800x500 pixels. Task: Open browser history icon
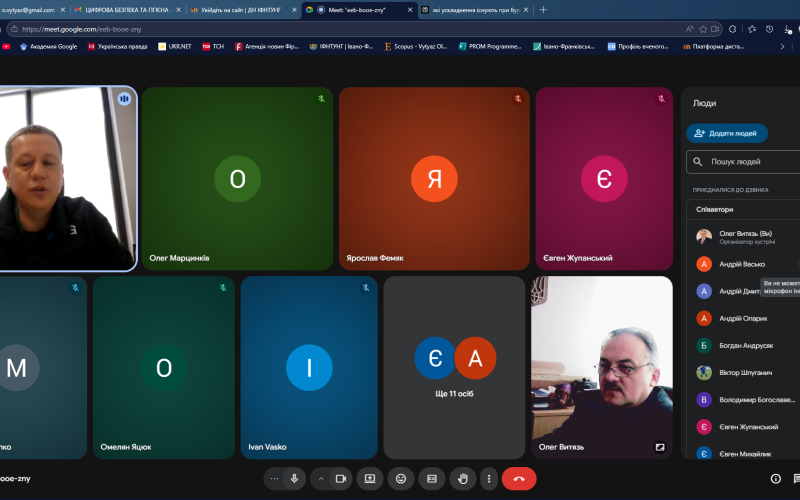[x=769, y=29]
